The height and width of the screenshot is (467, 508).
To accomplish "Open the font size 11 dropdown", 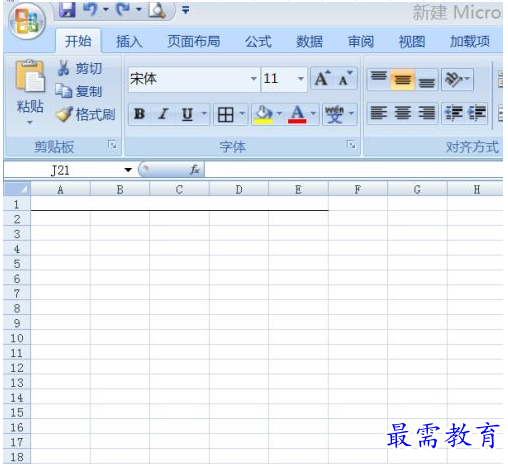I will click(301, 79).
